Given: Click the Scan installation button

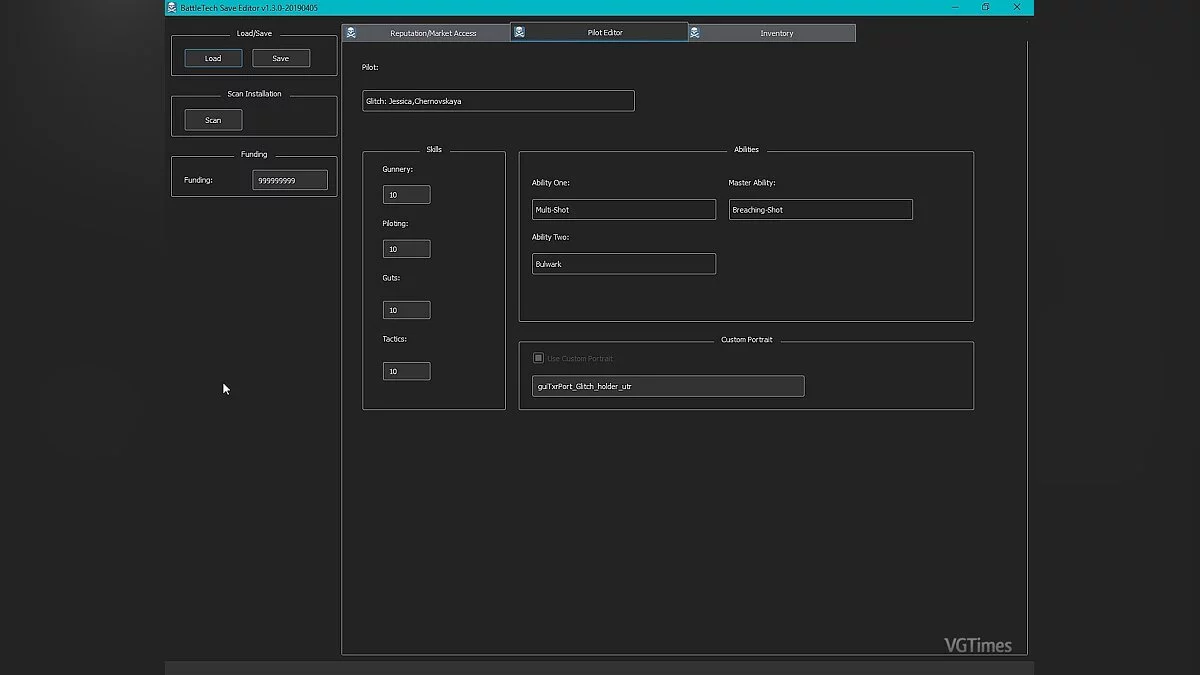Looking at the screenshot, I should pos(213,120).
